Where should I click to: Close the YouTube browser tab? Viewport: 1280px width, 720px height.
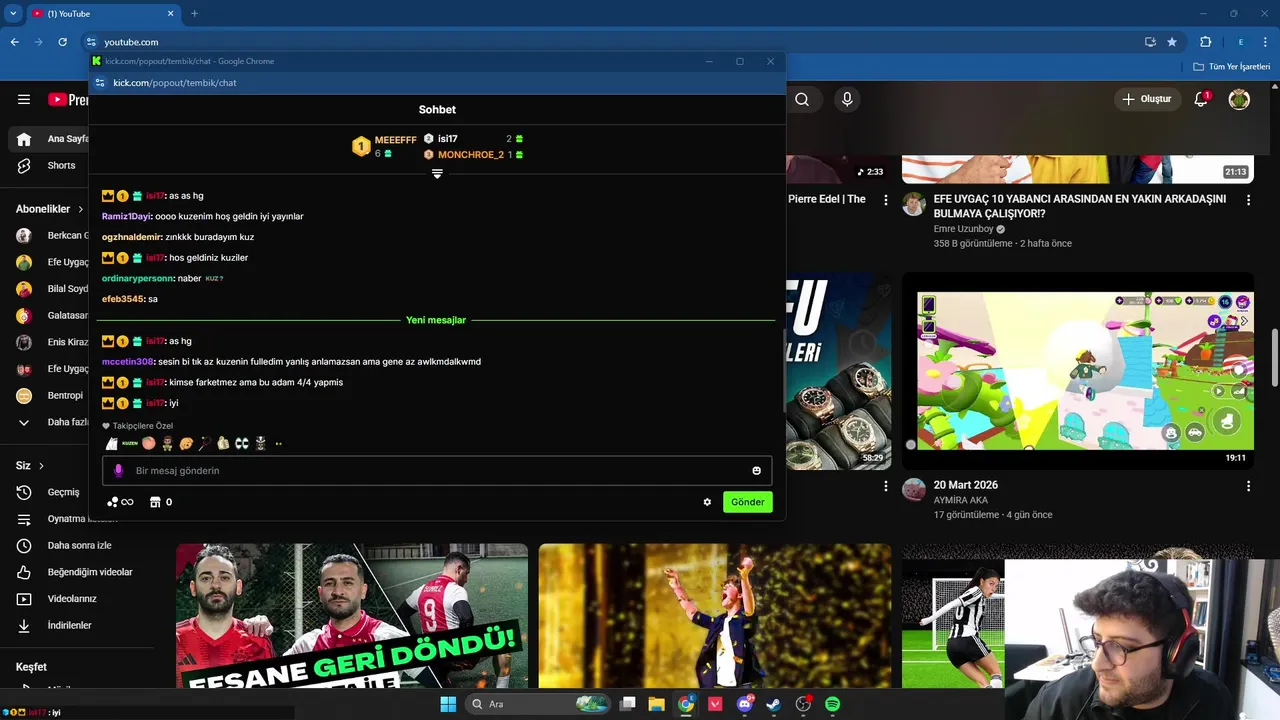click(171, 14)
